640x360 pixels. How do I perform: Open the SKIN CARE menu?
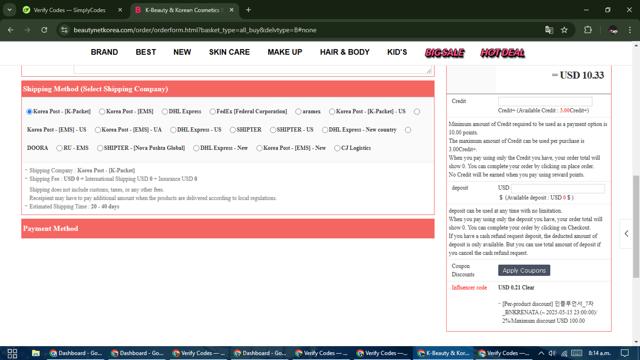click(229, 52)
